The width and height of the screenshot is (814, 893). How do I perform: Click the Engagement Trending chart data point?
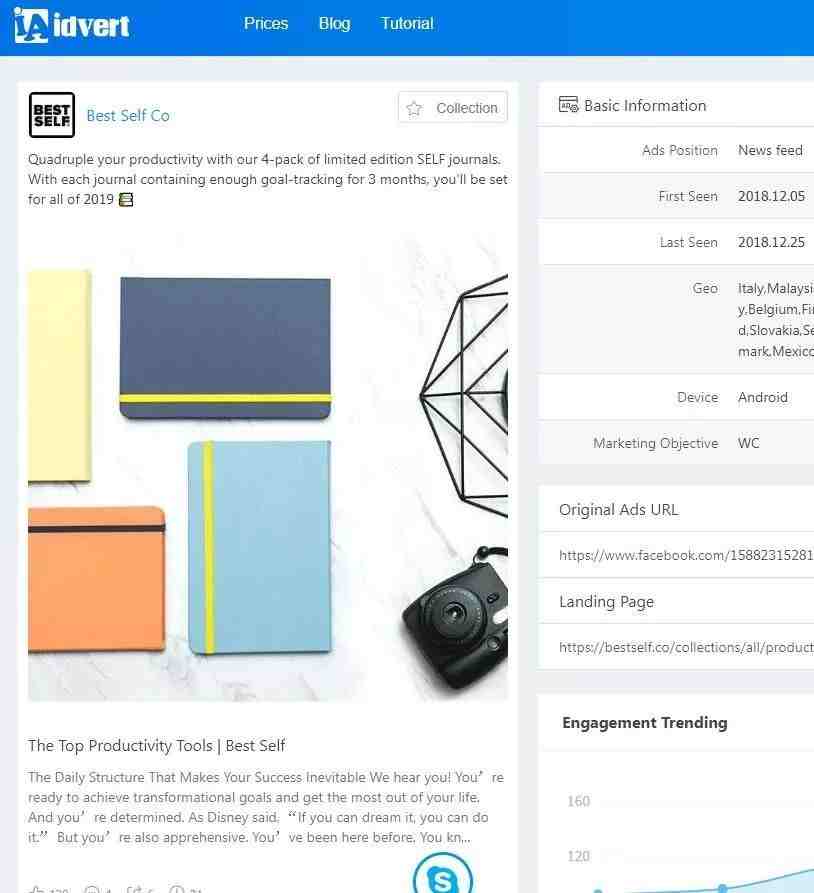(722, 888)
